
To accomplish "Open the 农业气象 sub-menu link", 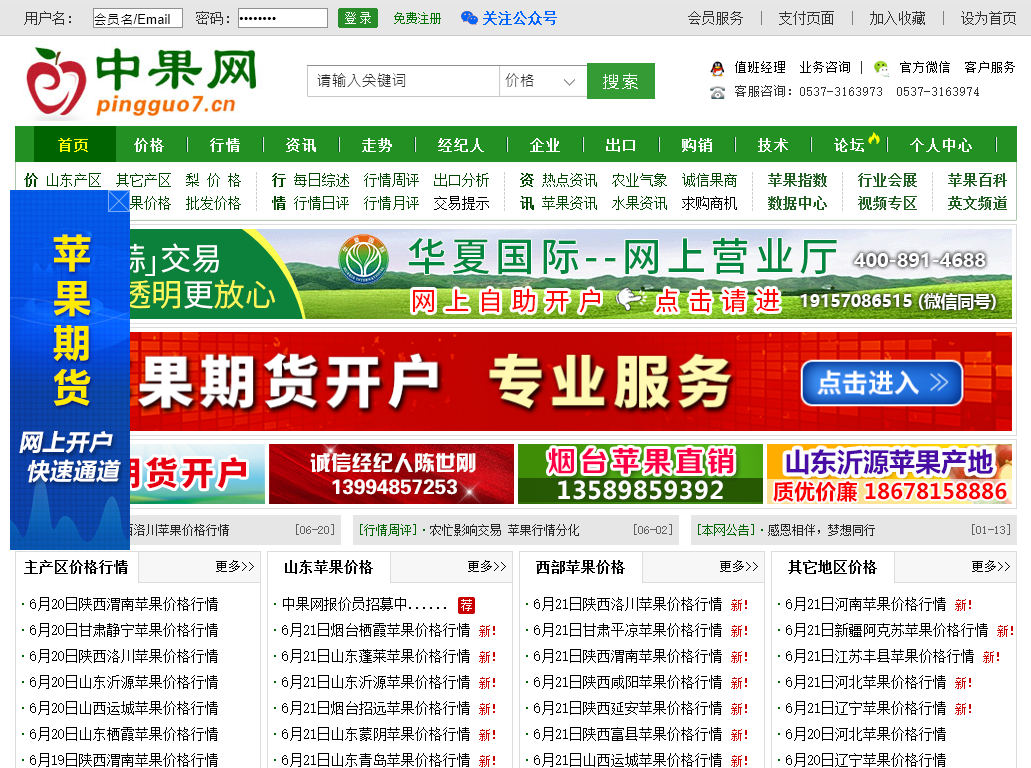I will click(639, 180).
